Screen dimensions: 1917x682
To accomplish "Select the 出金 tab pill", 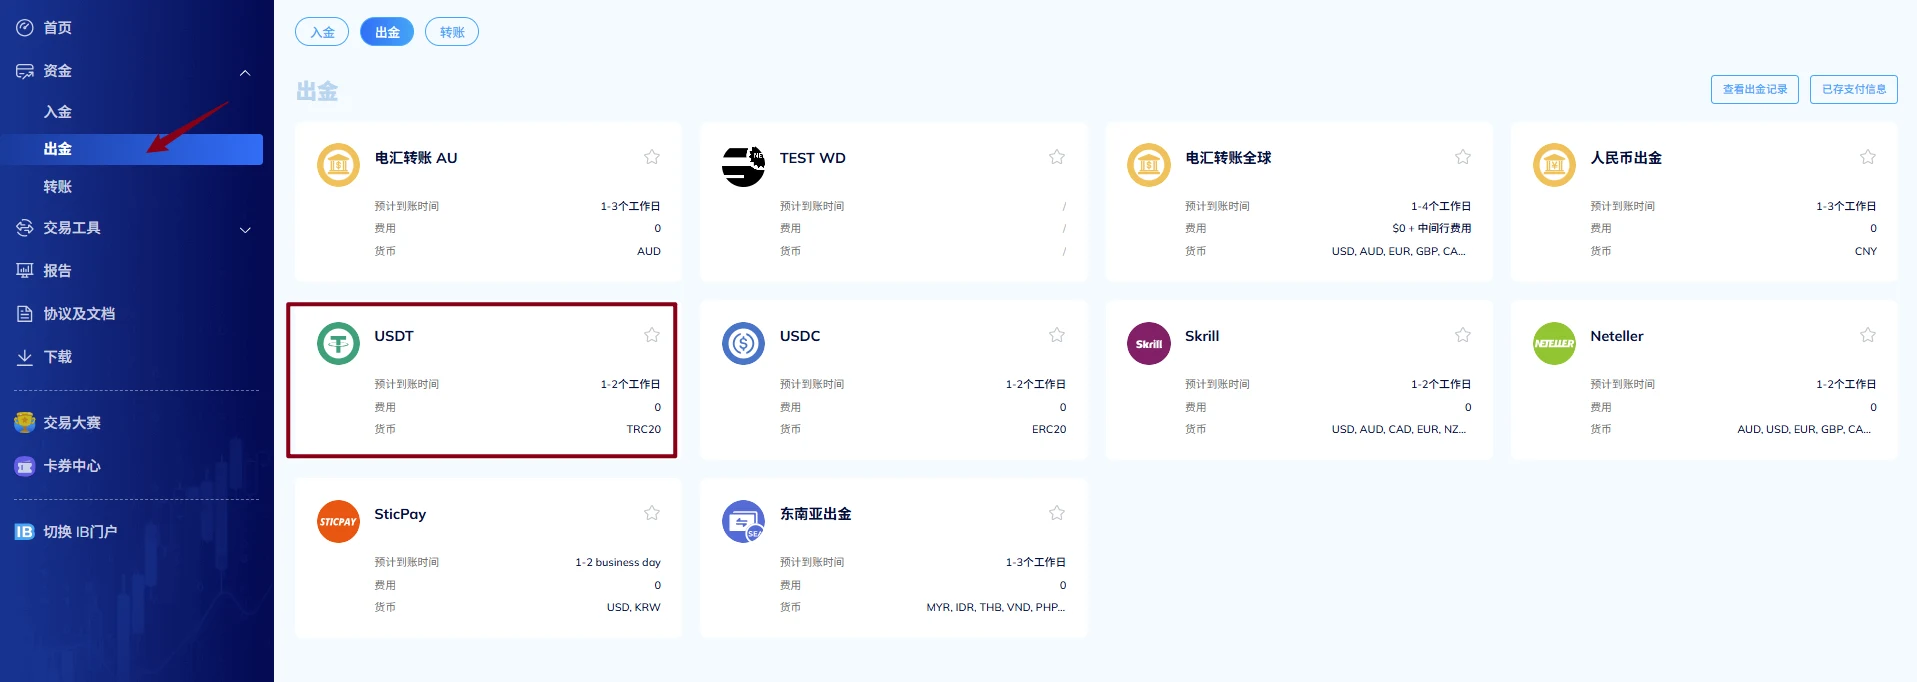I will click(x=387, y=32).
